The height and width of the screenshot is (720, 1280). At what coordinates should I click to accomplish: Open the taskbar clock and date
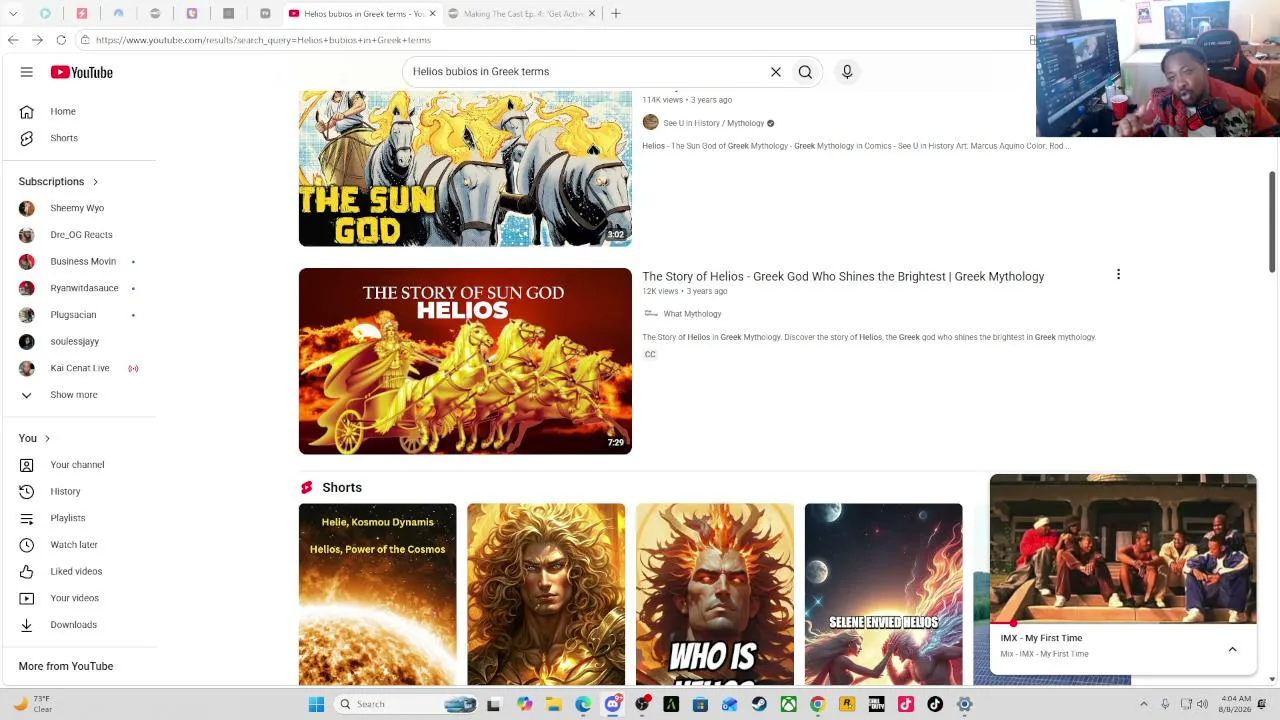point(1236,704)
